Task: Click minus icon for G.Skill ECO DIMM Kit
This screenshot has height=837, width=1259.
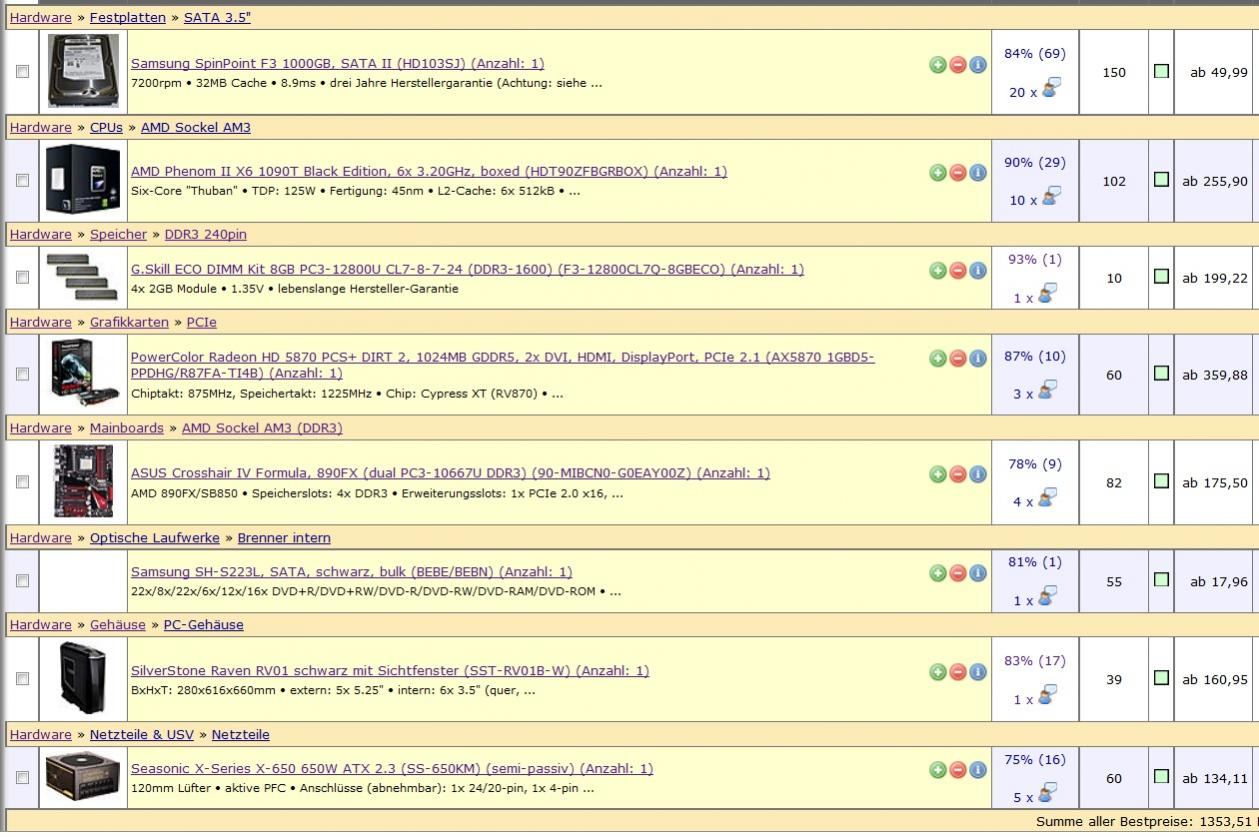Action: tap(957, 270)
